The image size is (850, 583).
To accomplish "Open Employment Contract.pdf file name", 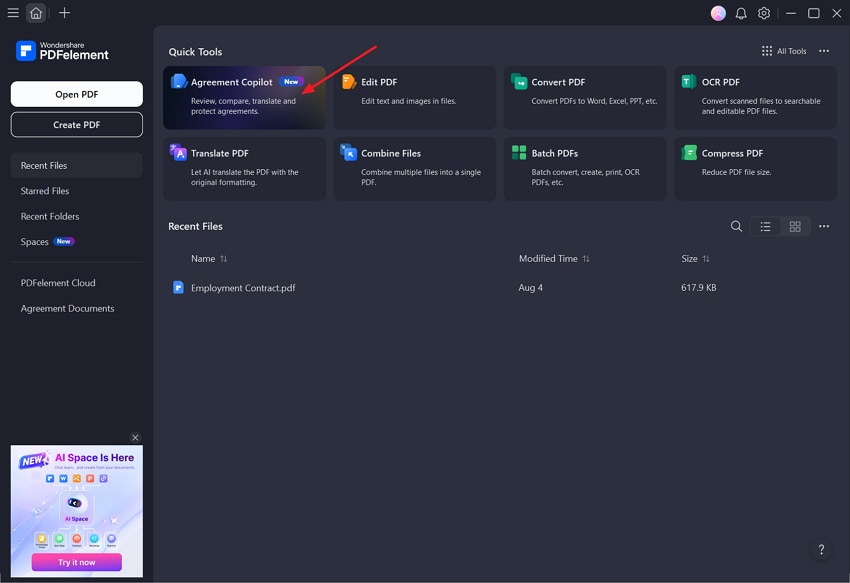I will (x=243, y=288).
